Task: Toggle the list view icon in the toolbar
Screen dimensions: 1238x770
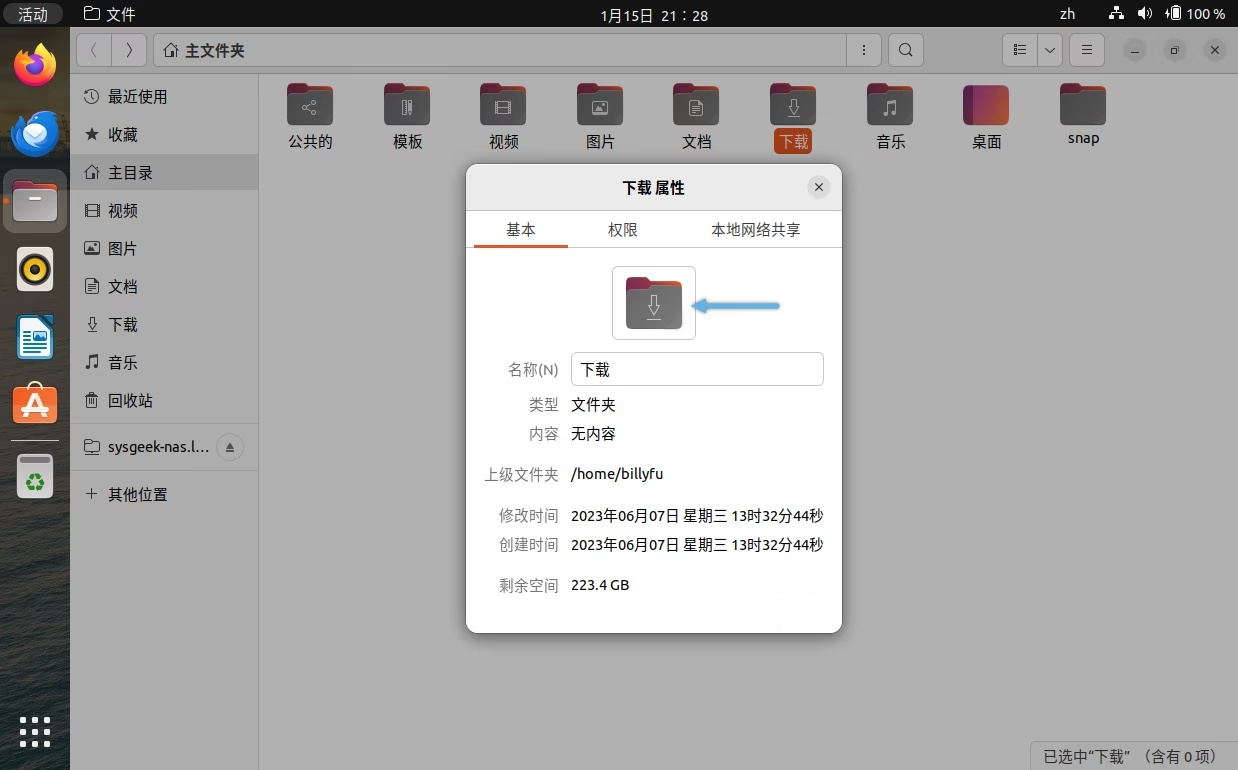Action: [1019, 50]
